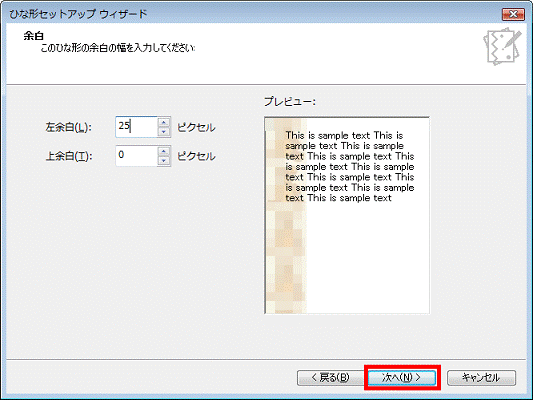Click the ピクセル unit beside left margin
The width and height of the screenshot is (533, 400).
pyautogui.click(x=196, y=127)
